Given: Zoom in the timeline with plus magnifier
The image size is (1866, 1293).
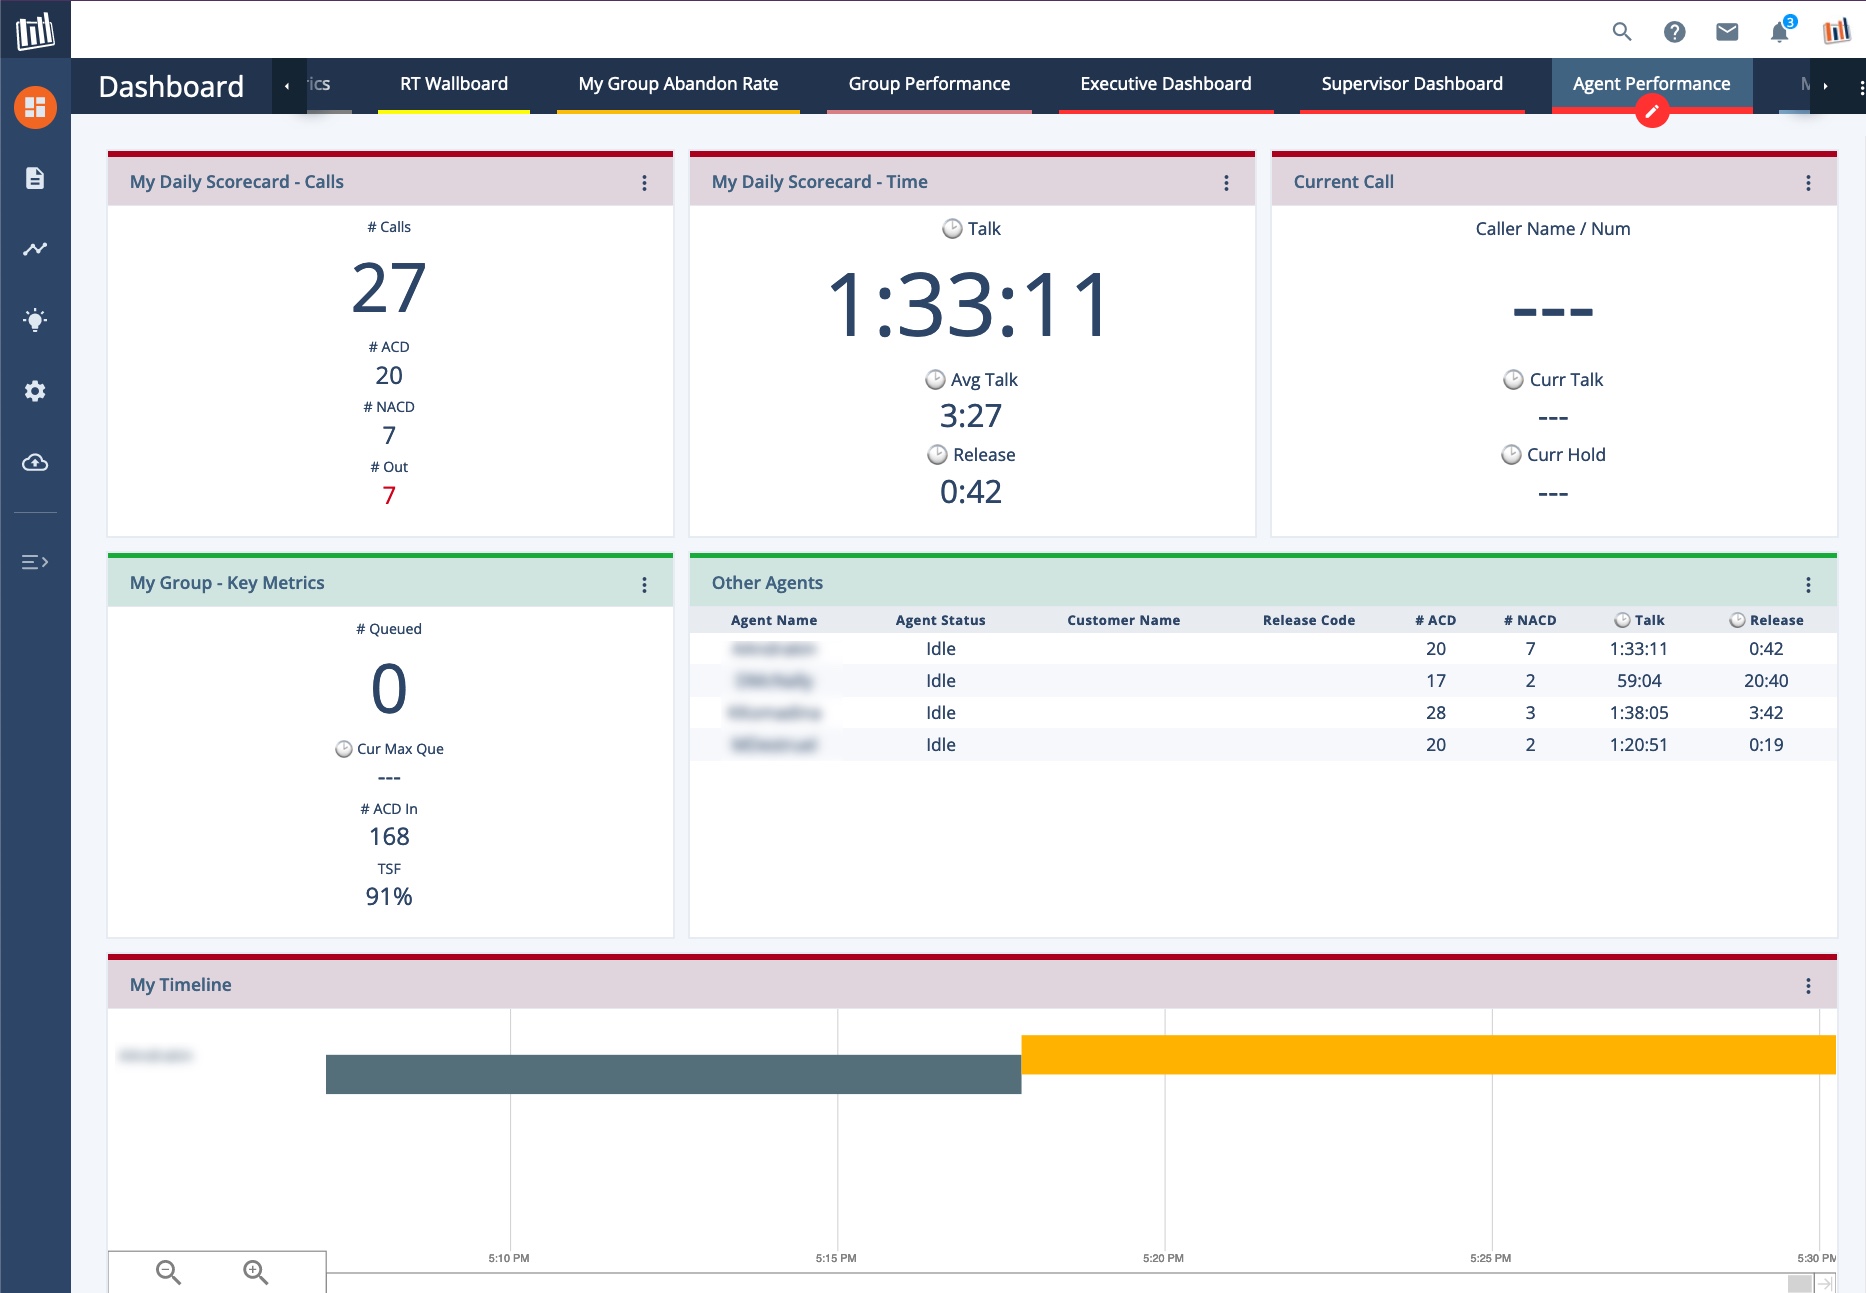Looking at the screenshot, I should click(x=255, y=1272).
